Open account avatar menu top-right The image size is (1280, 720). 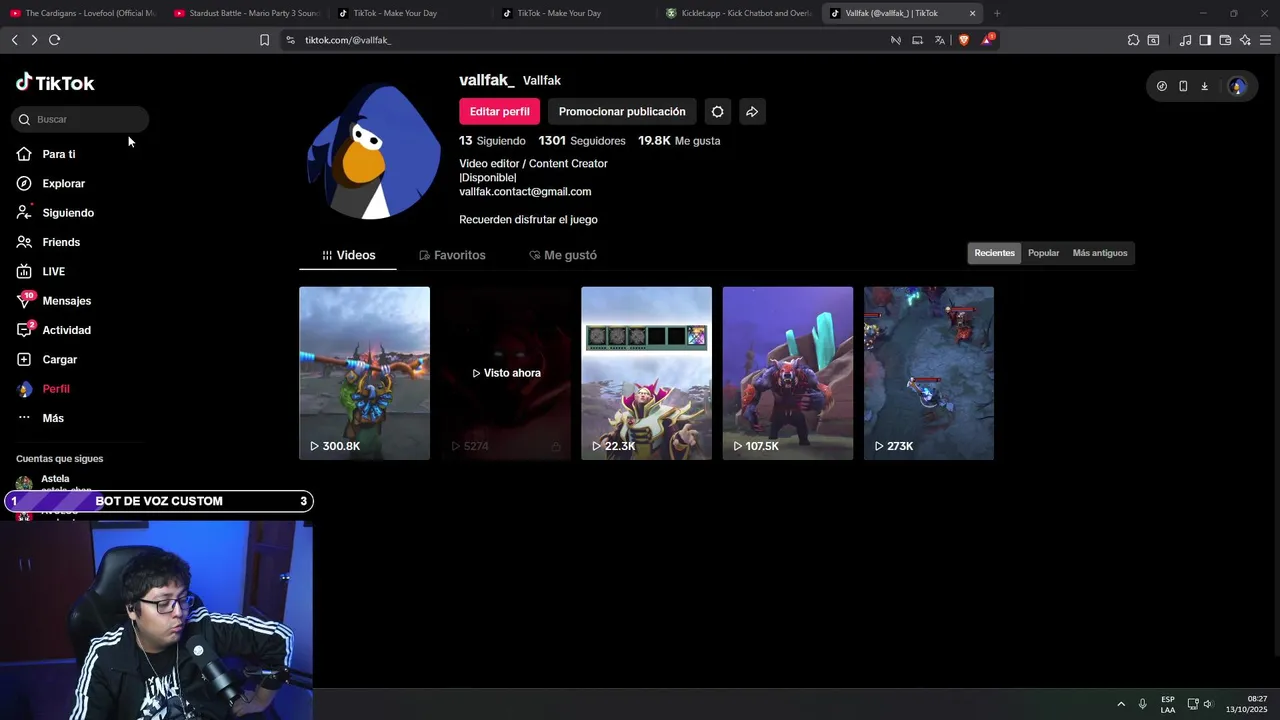point(1237,86)
